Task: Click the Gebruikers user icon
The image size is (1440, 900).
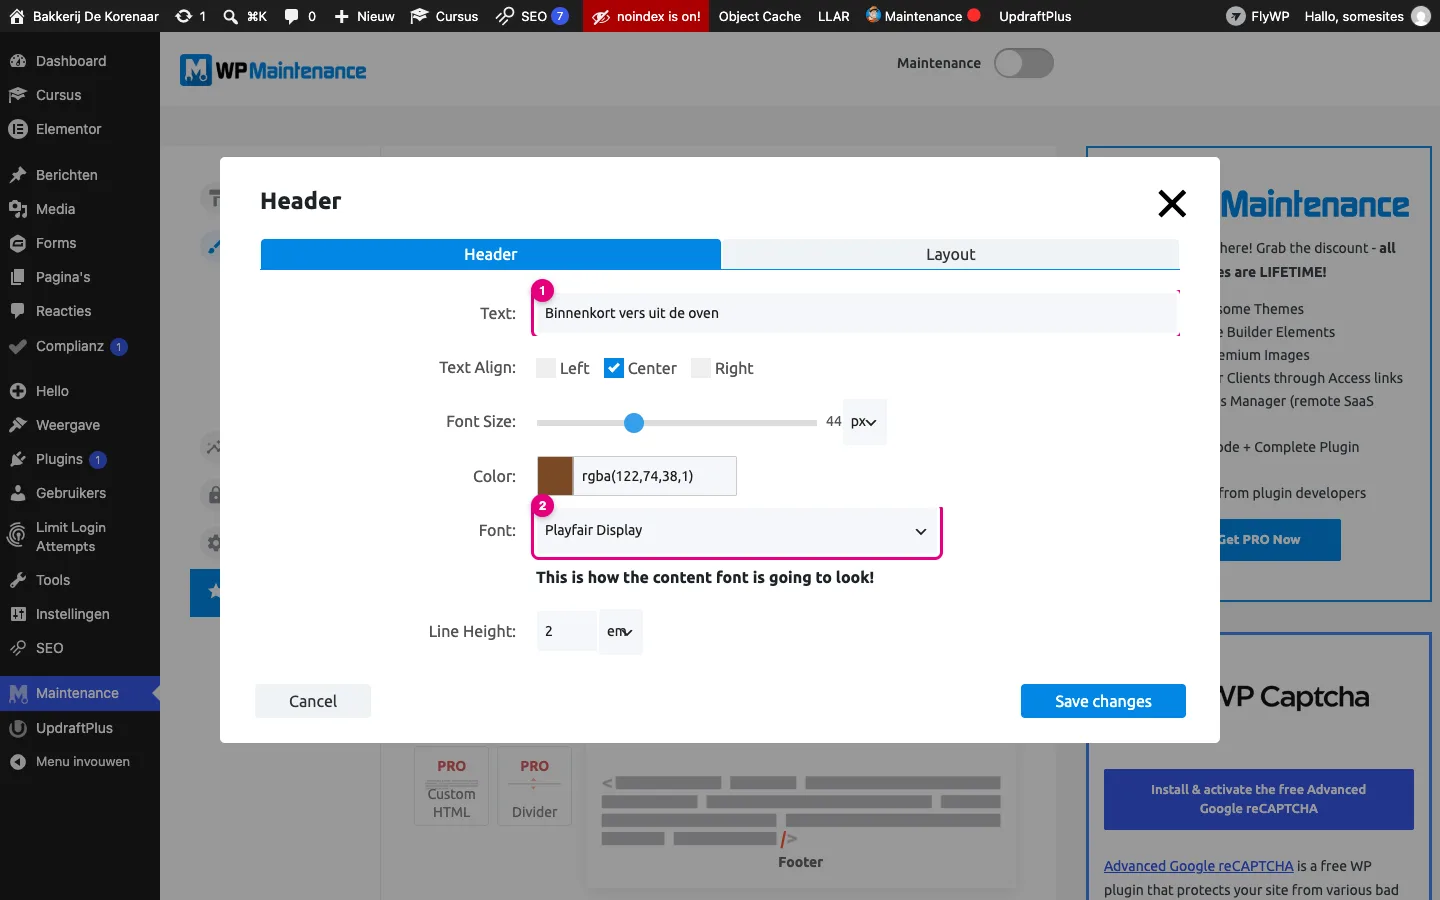Action: 17,493
